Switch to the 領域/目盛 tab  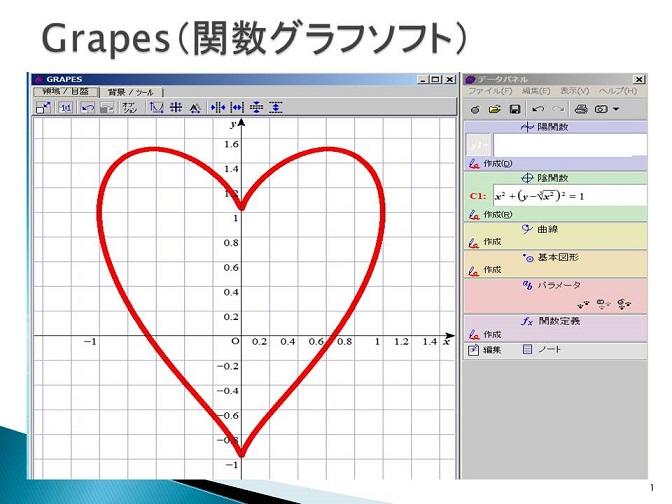66,91
